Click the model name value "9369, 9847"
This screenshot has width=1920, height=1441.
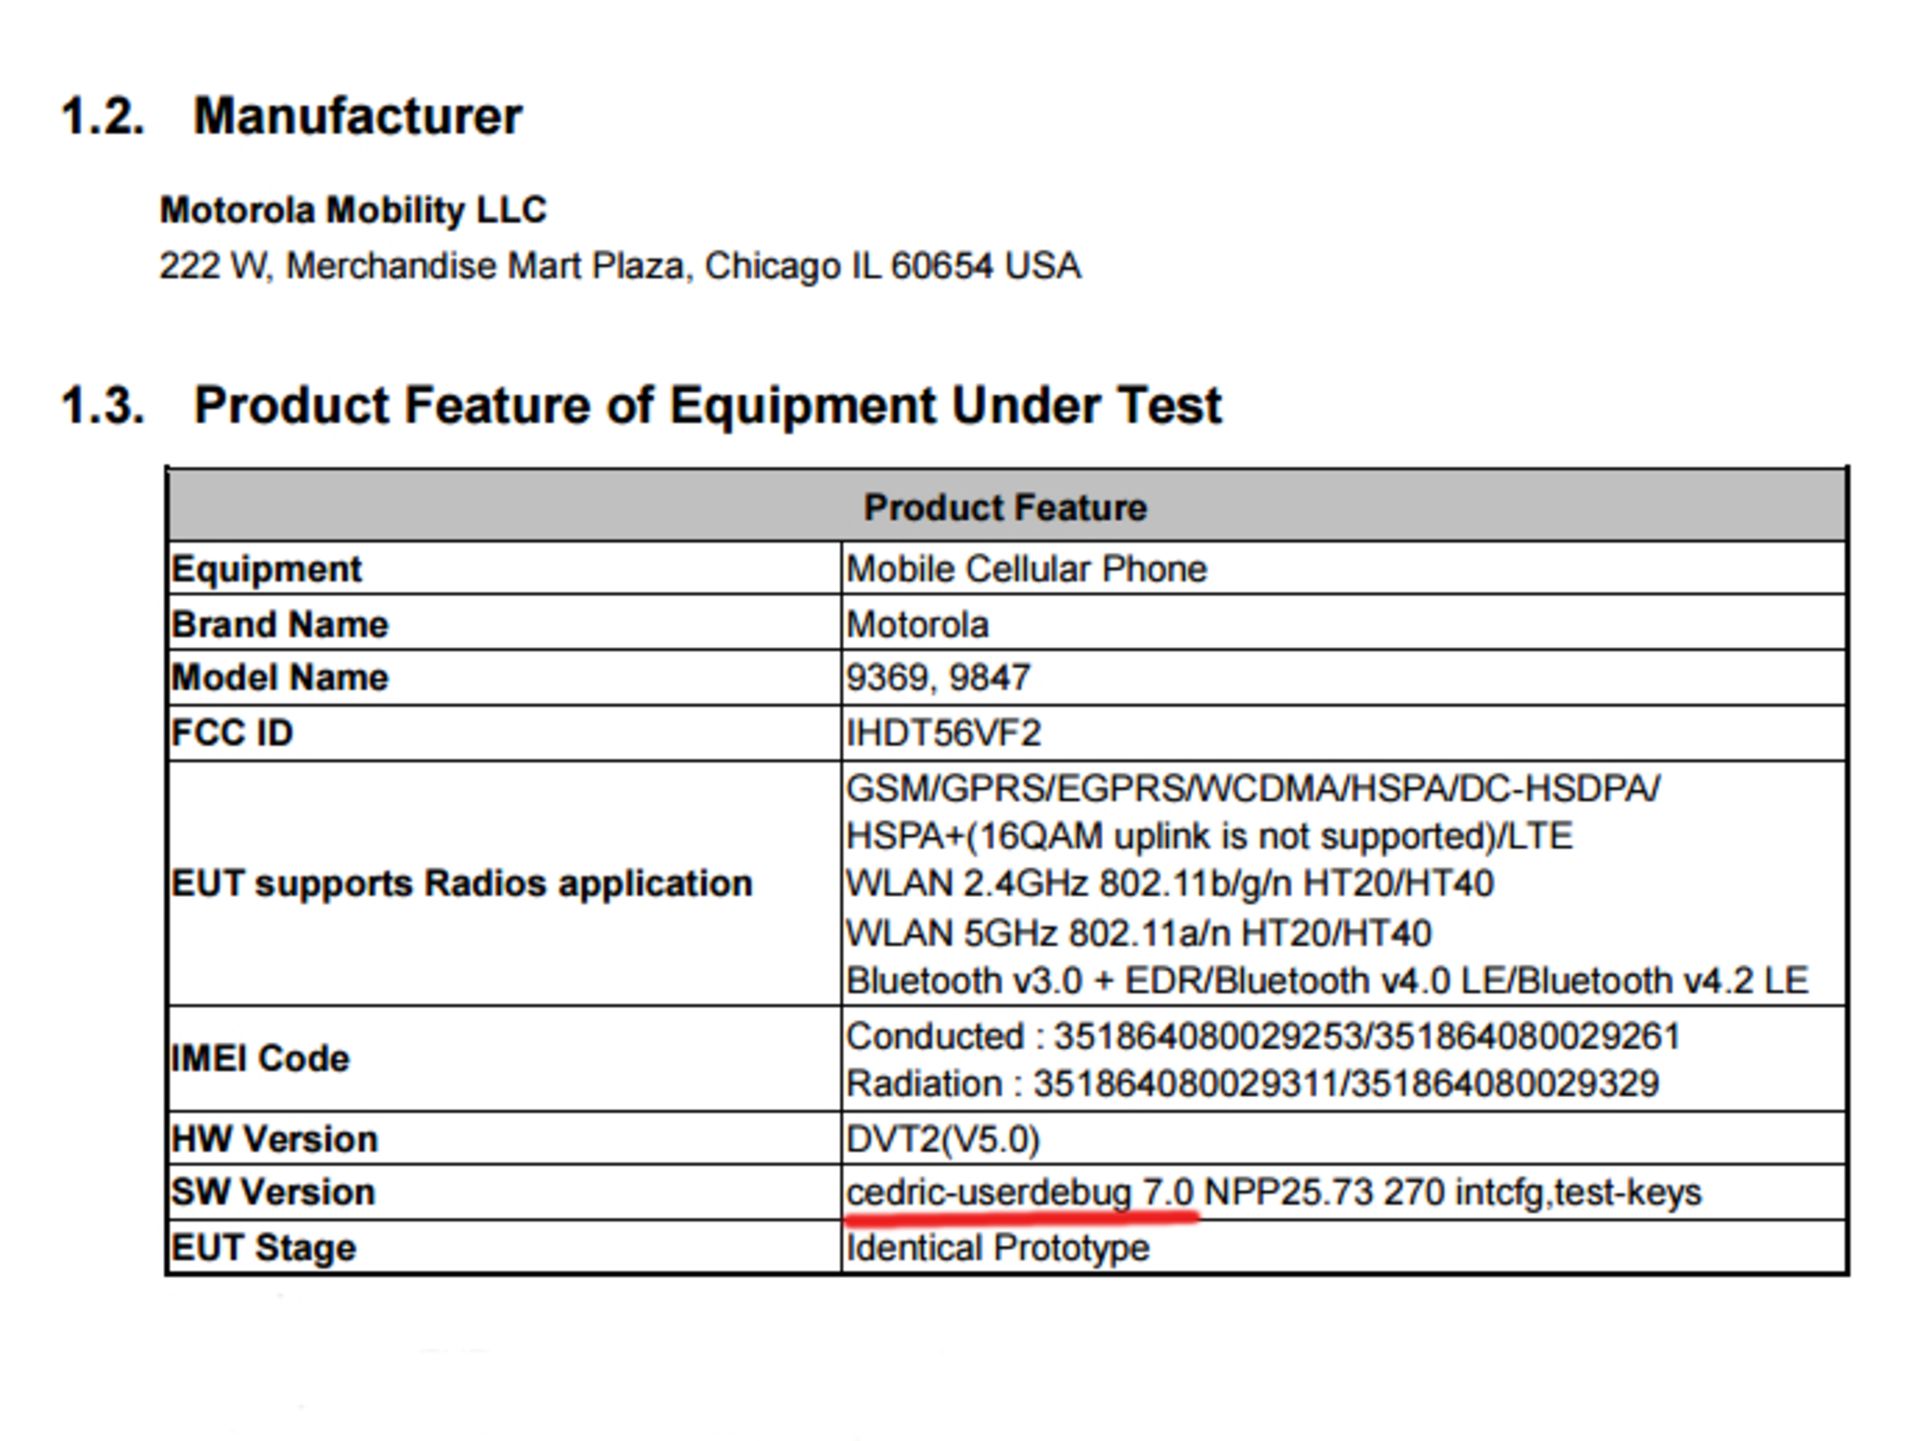pos(937,678)
